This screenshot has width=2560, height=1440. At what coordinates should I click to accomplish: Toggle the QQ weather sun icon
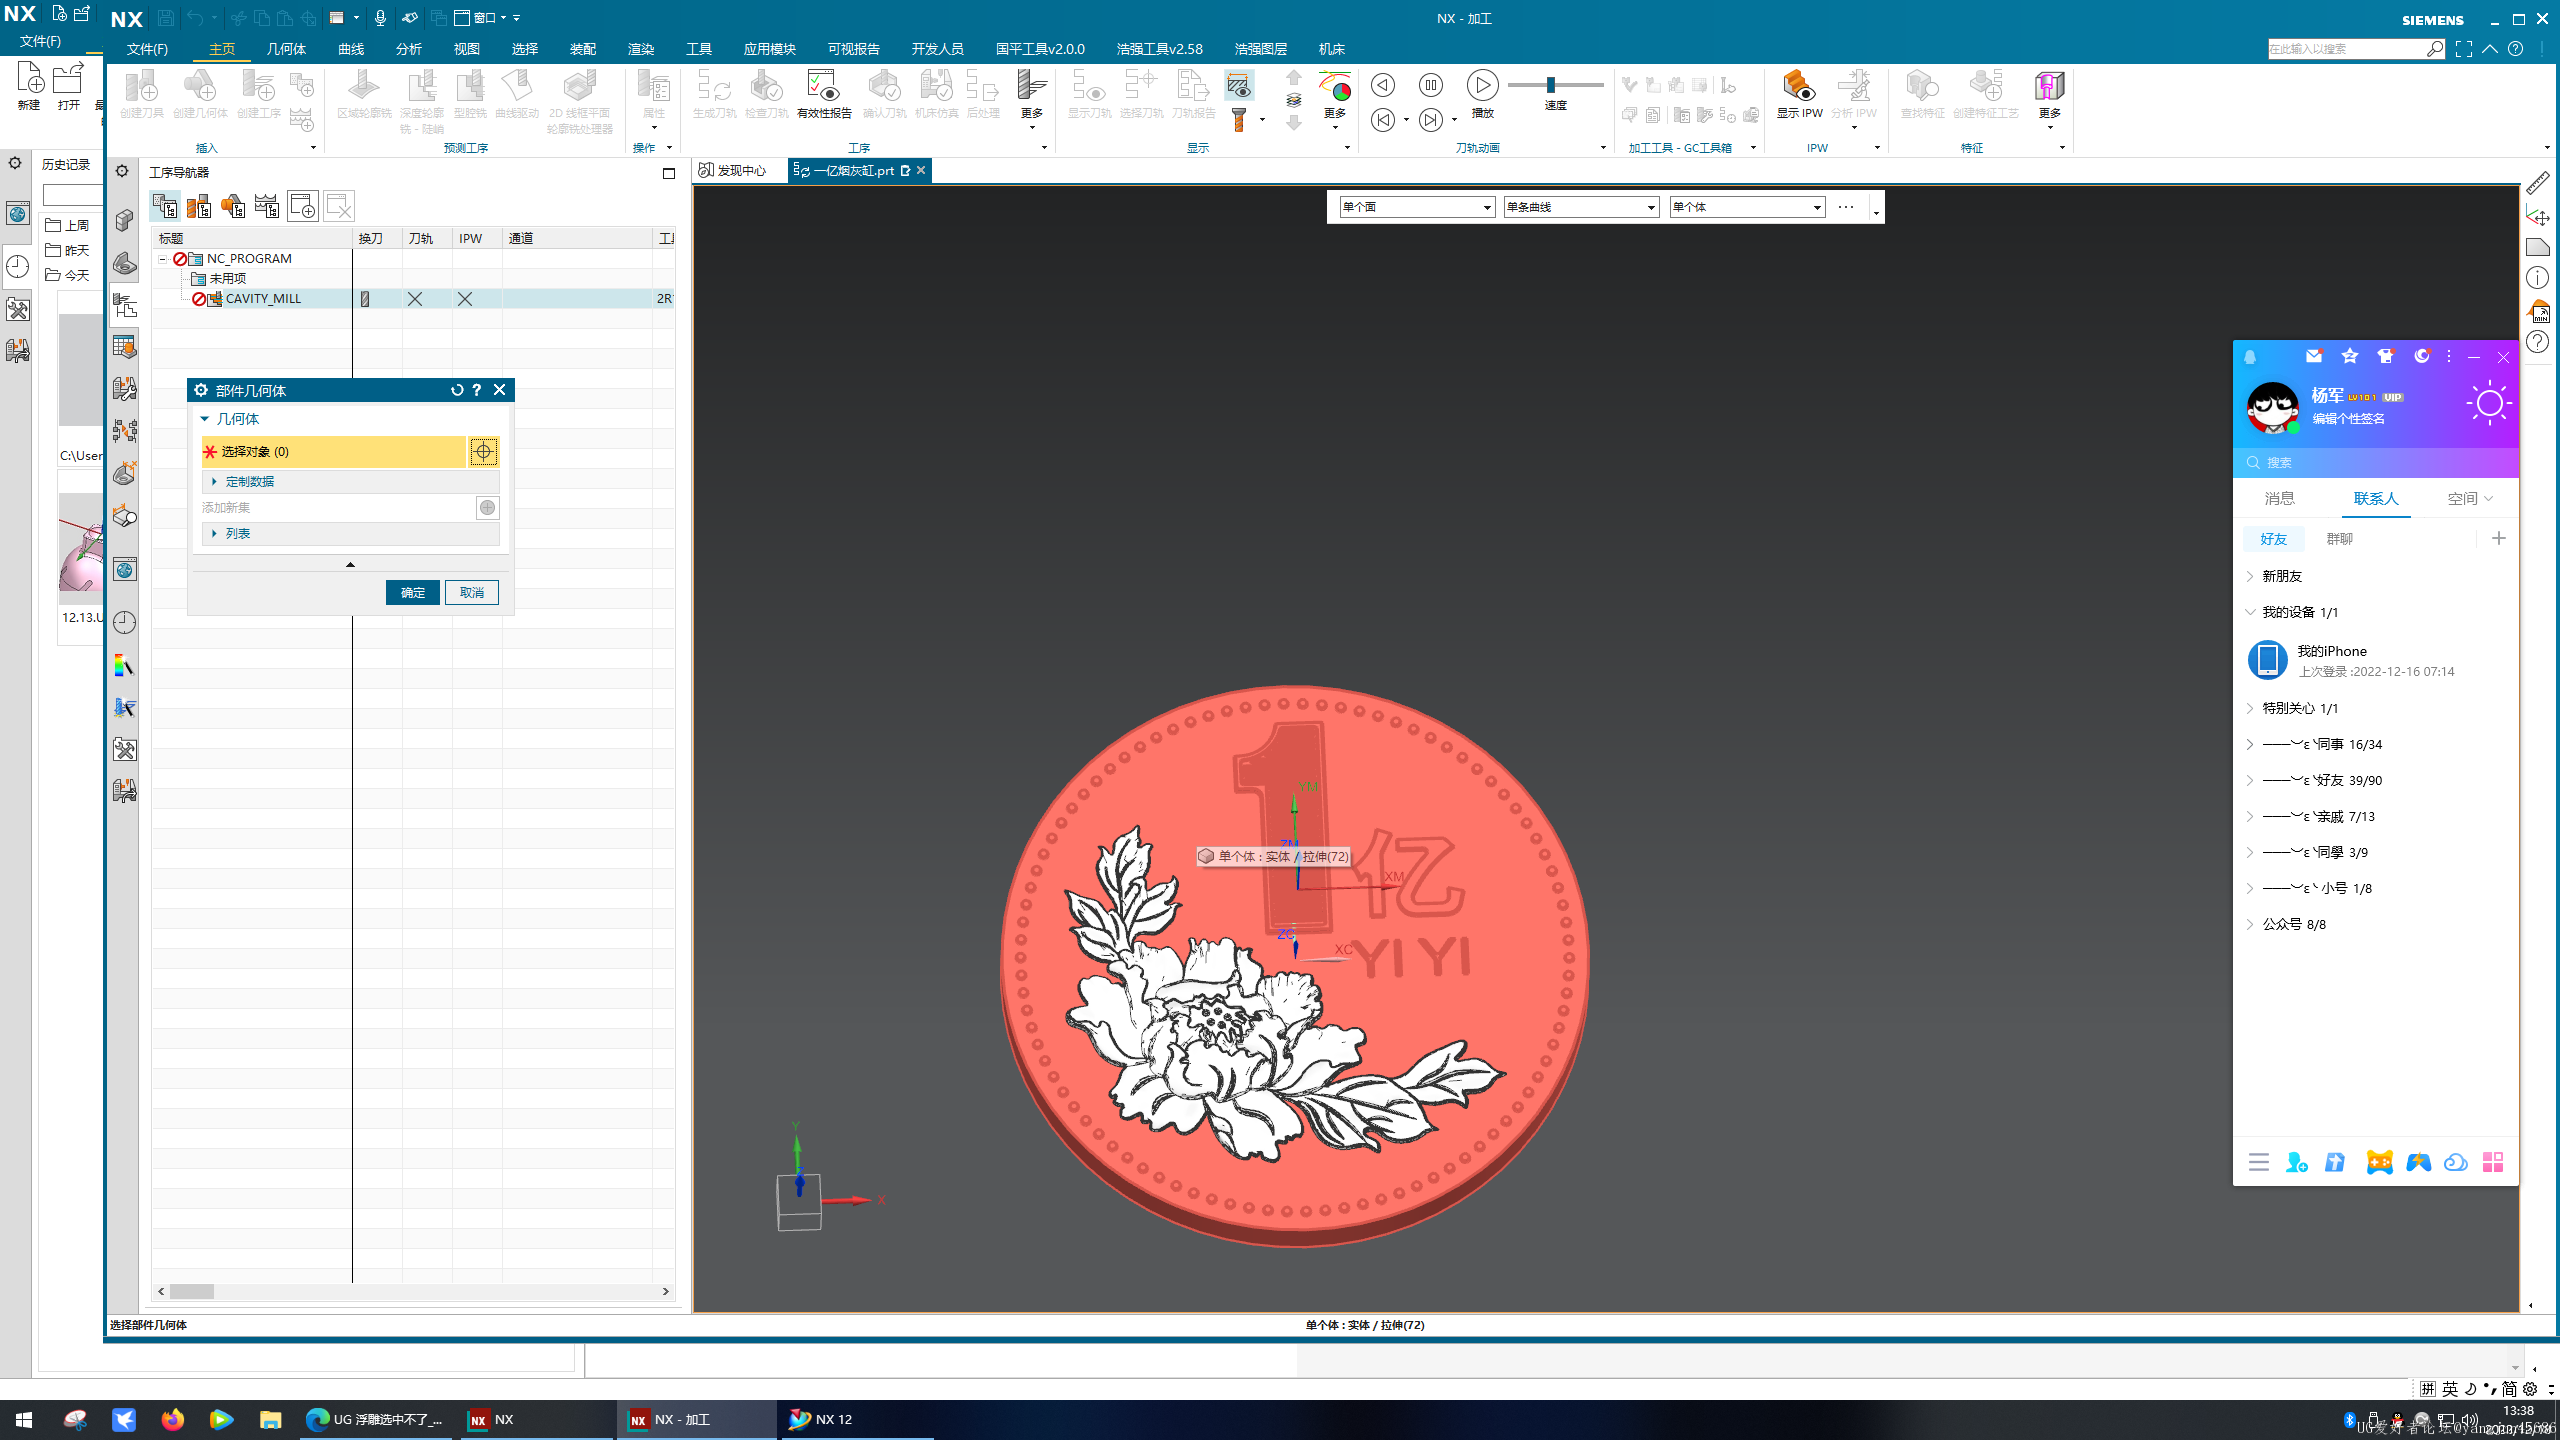point(2488,404)
